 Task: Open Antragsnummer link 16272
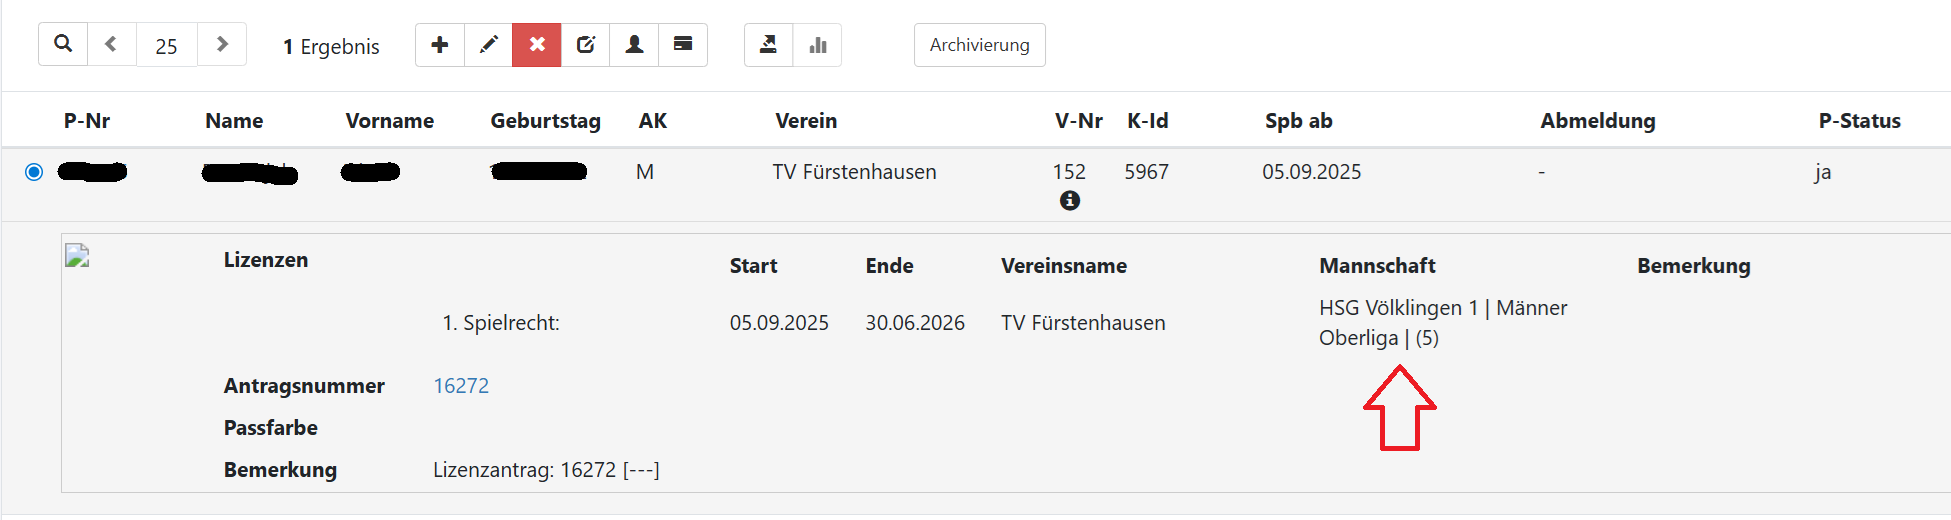point(461,386)
